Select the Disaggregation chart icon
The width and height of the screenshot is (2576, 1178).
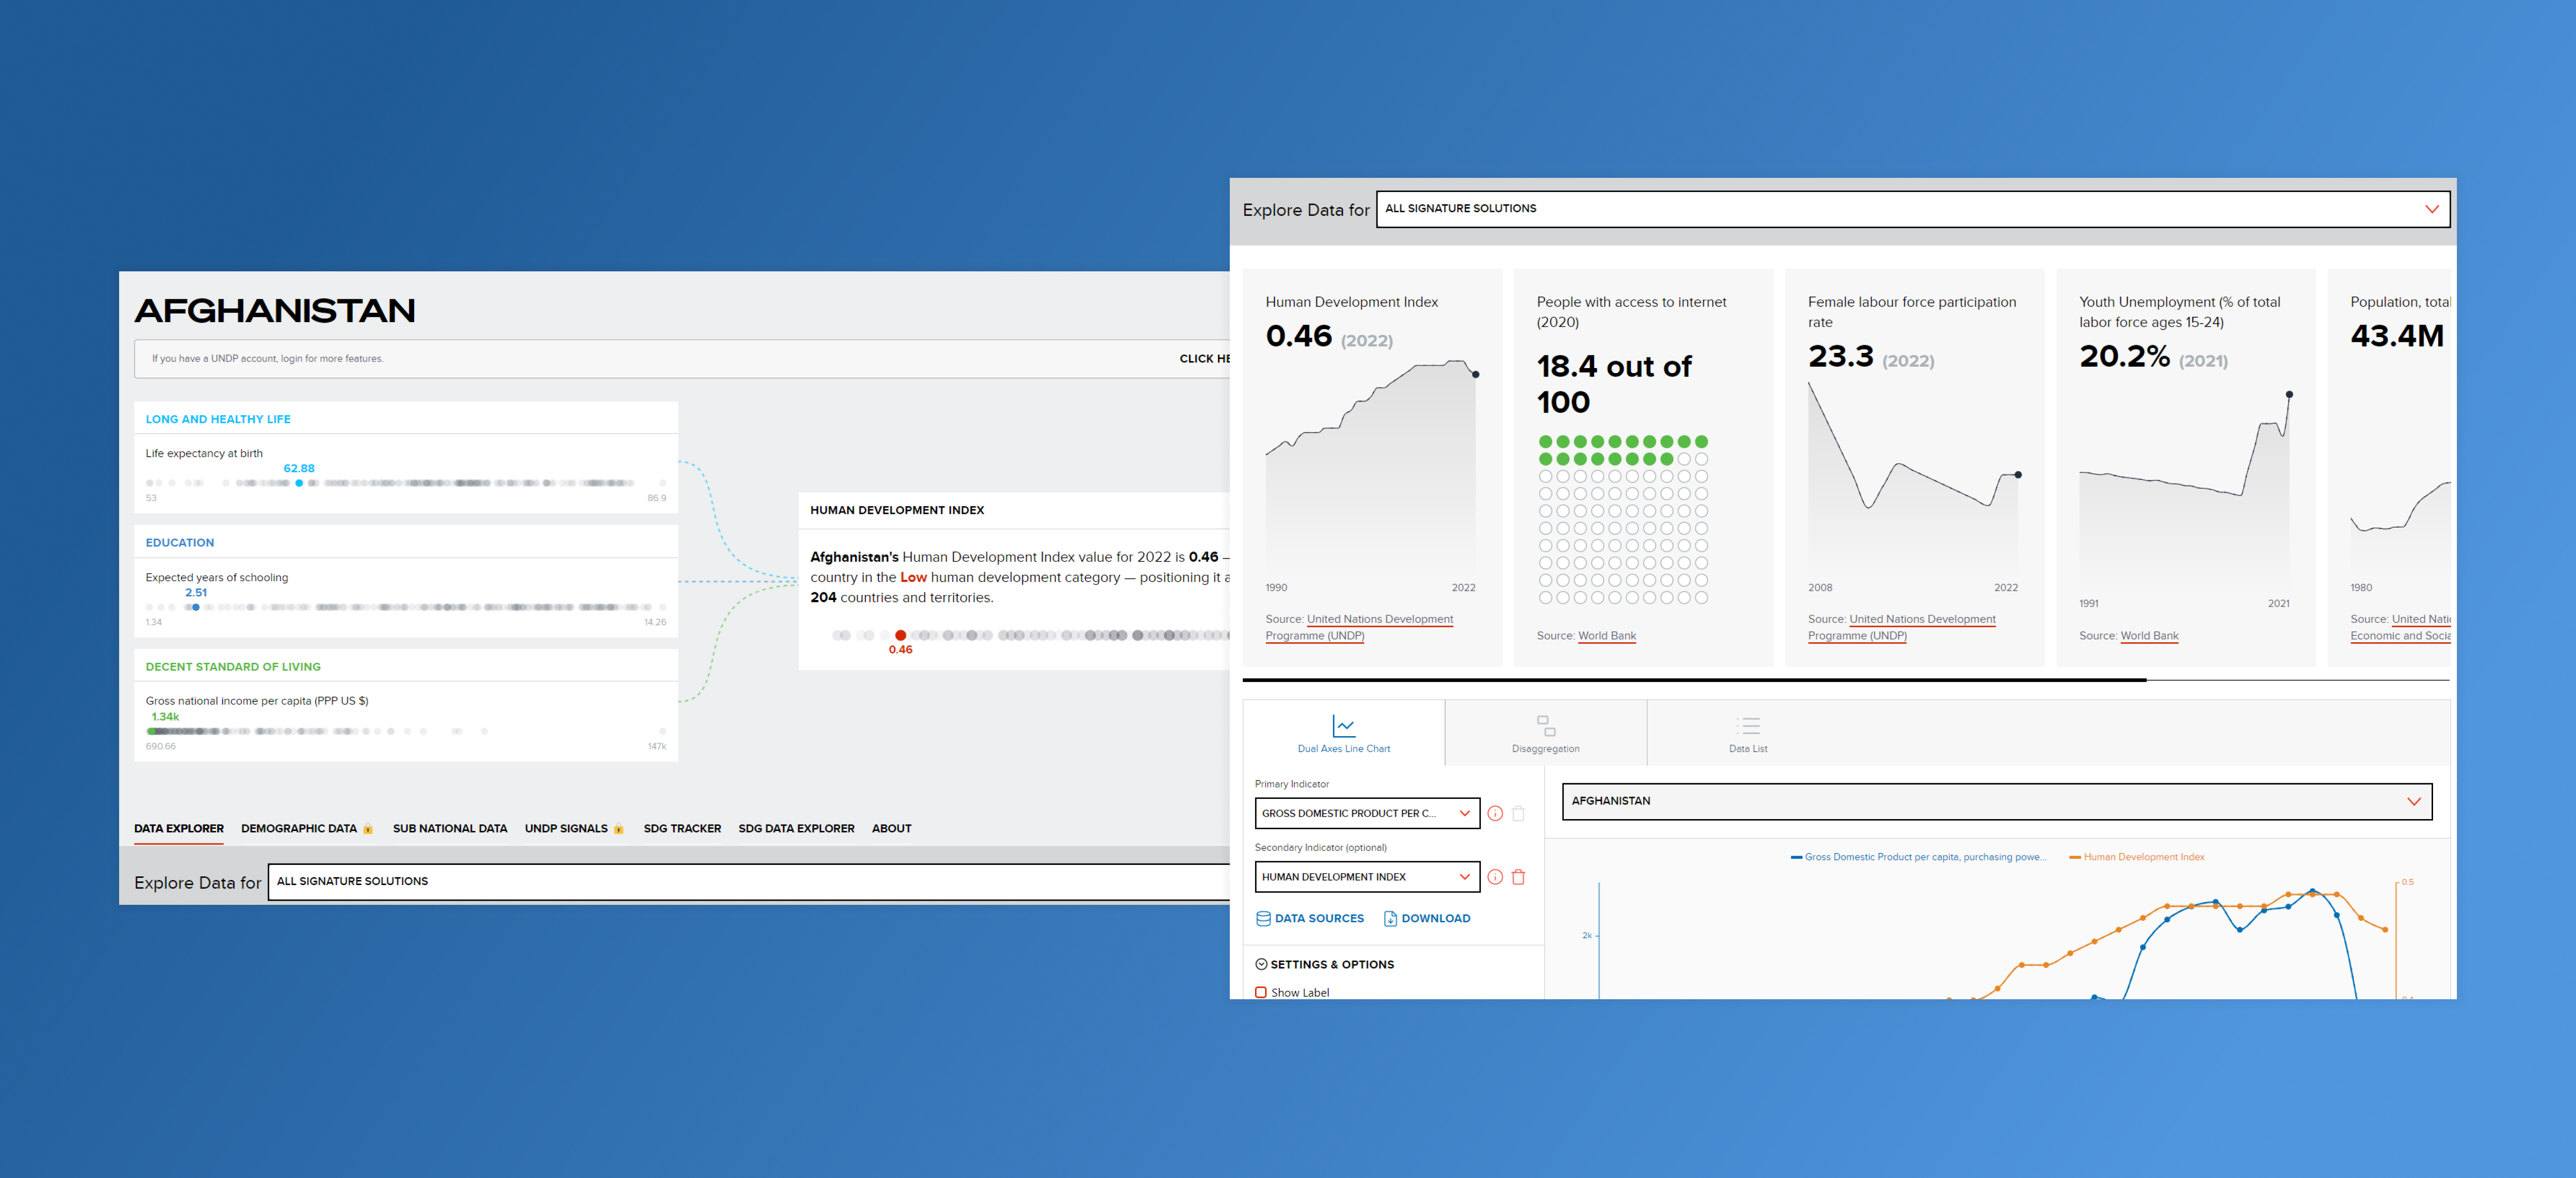coord(1545,726)
